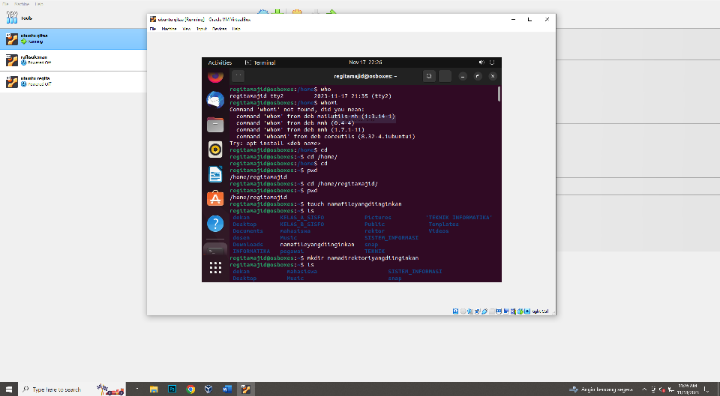Click the volume icon in Ubuntu top bar
720x396 pixels.
pyautogui.click(x=481, y=62)
